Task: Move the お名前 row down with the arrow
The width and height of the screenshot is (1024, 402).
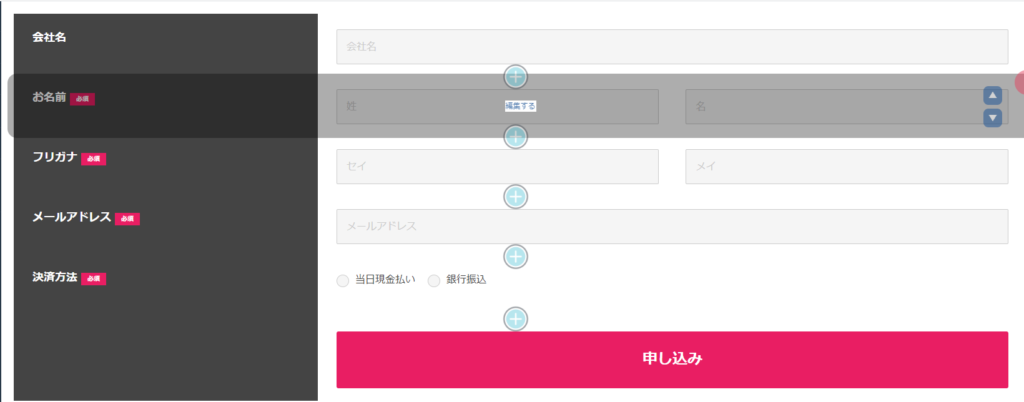Action: pyautogui.click(x=993, y=118)
